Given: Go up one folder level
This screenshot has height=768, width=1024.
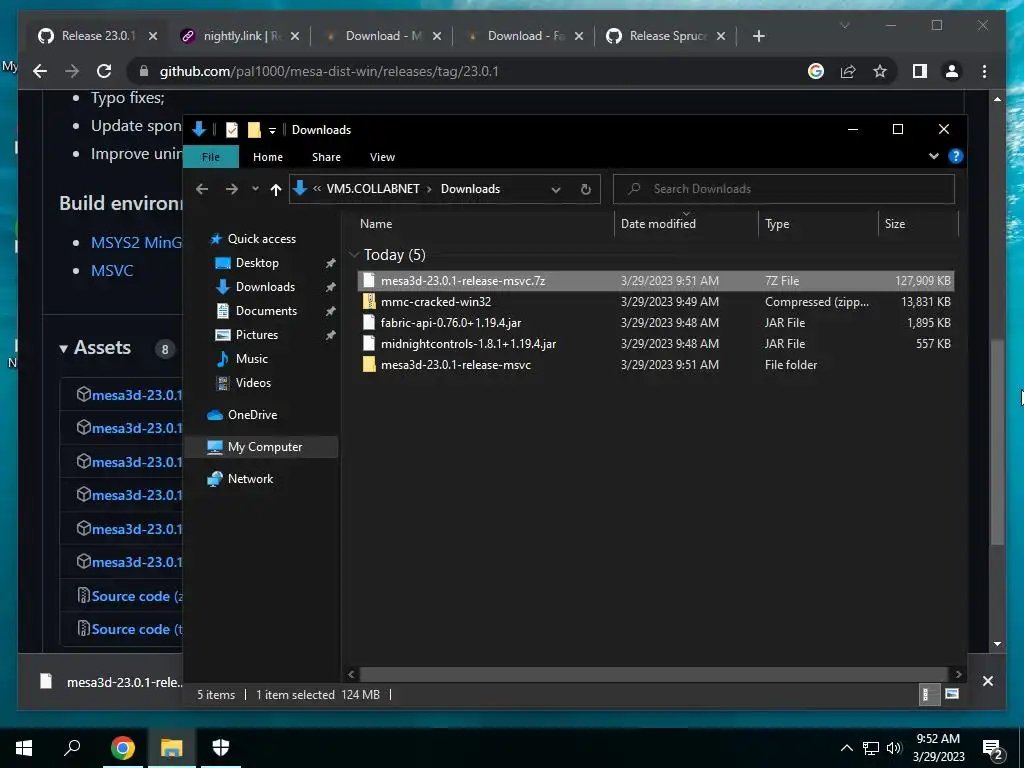Looking at the screenshot, I should tap(276, 189).
